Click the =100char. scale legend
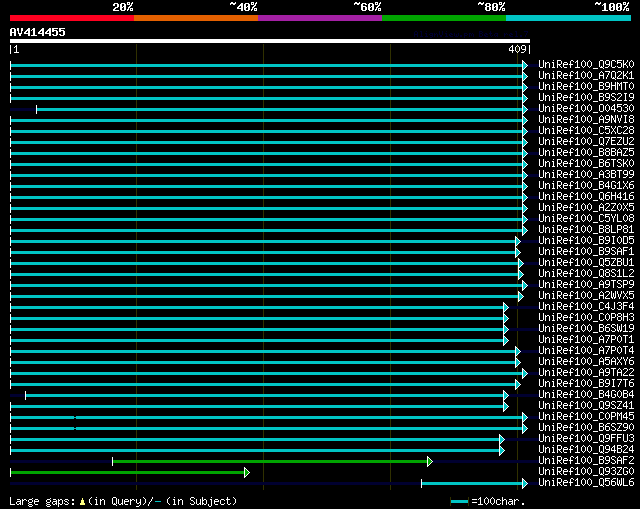Image resolution: width=640 pixels, height=509 pixels. pyautogui.click(x=488, y=501)
